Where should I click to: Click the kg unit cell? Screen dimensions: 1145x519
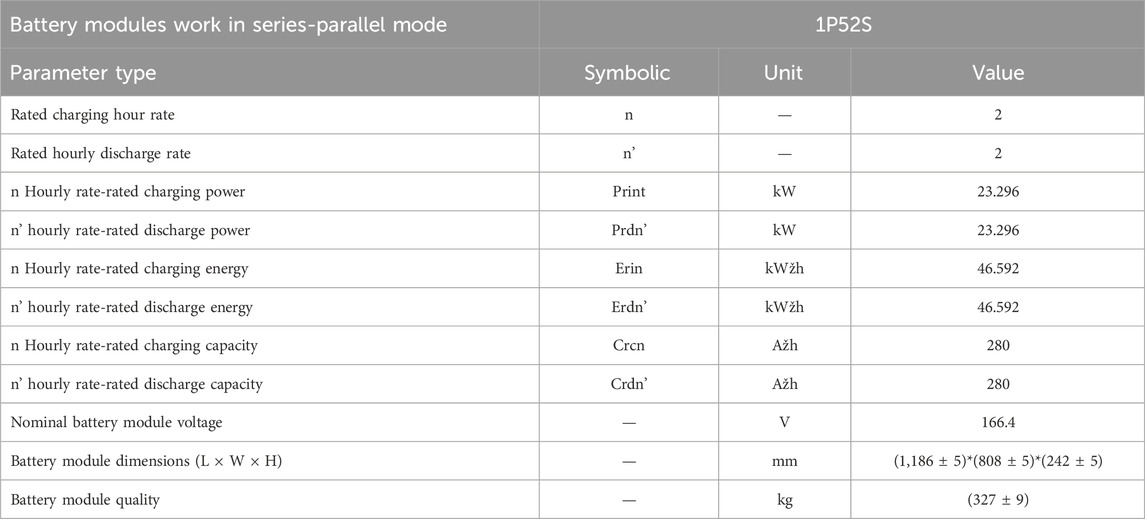click(784, 499)
